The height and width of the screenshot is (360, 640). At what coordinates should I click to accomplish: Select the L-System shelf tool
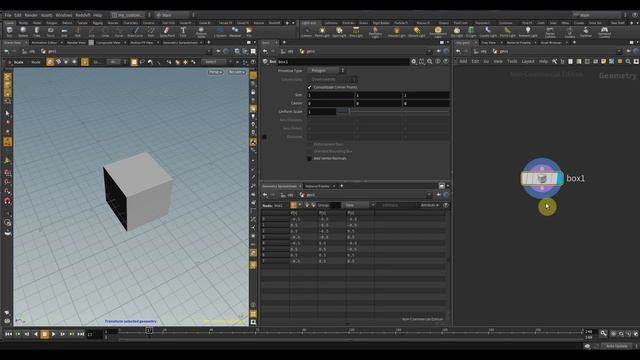pos(220,32)
